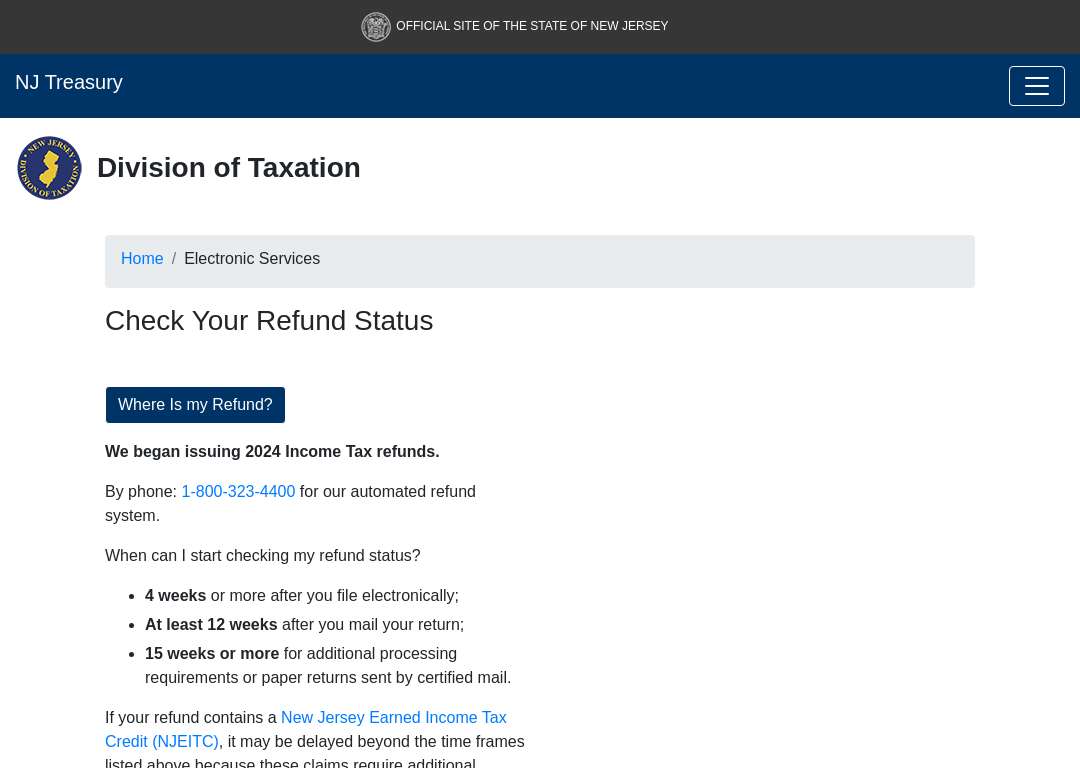
Task: Open the hamburger navigation menu
Action: [x=1037, y=86]
